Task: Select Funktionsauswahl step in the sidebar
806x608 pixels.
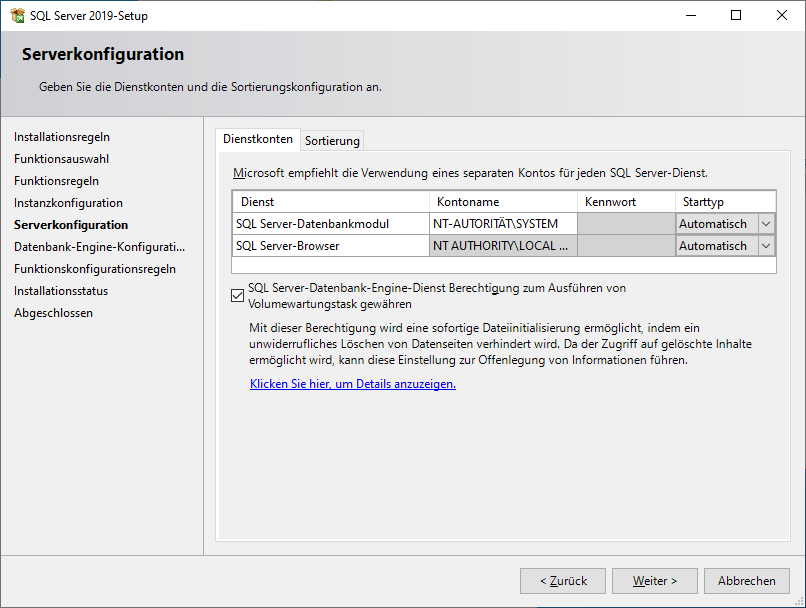Action: pyautogui.click(x=62, y=159)
